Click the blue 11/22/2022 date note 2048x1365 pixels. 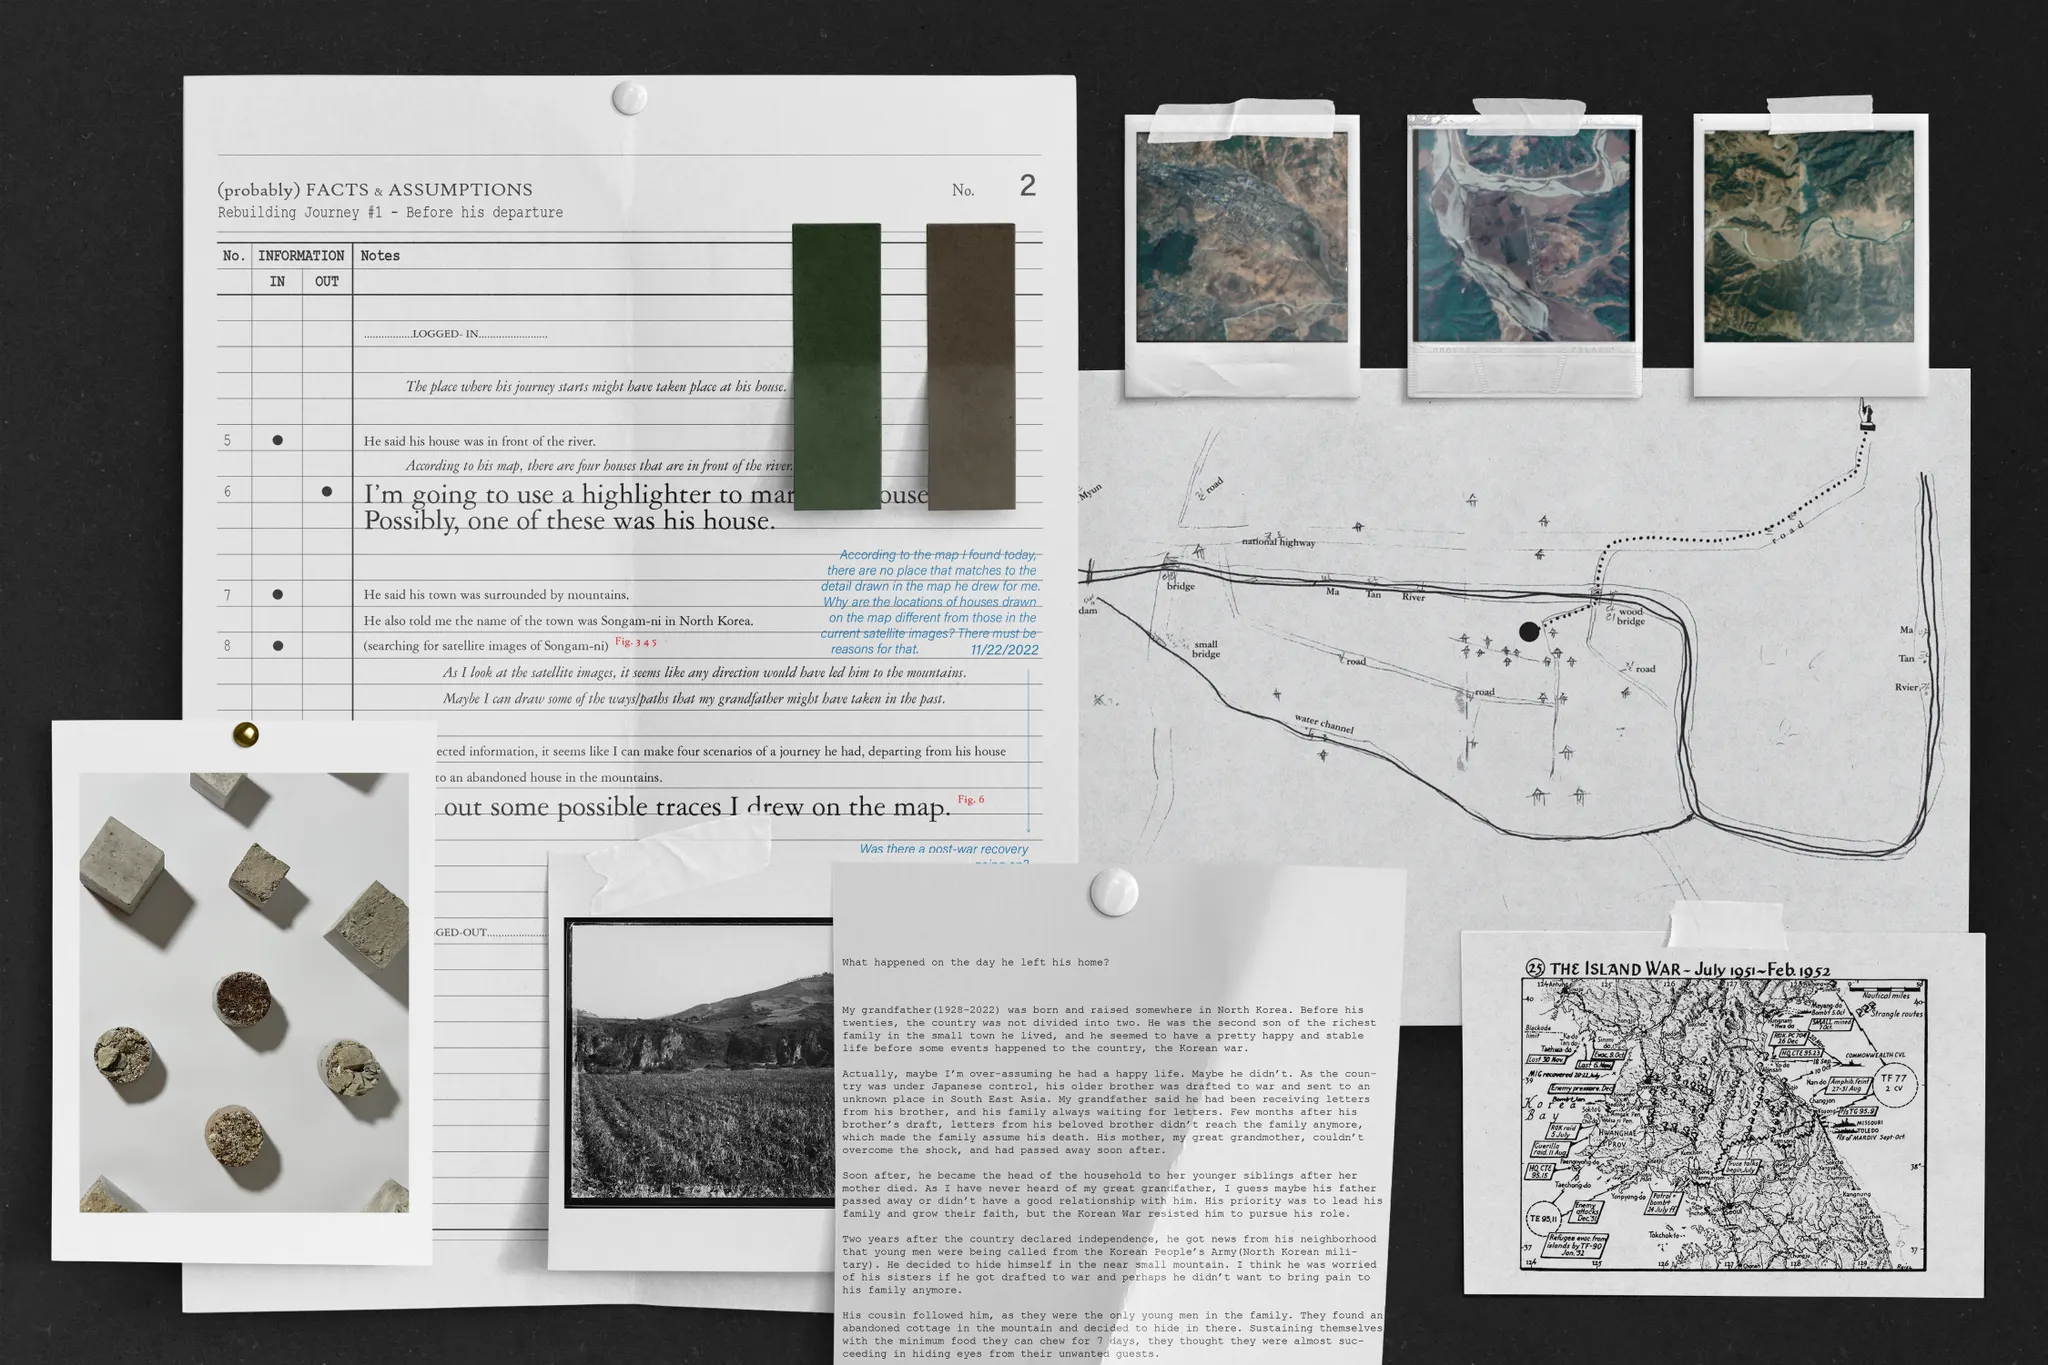tap(1004, 650)
